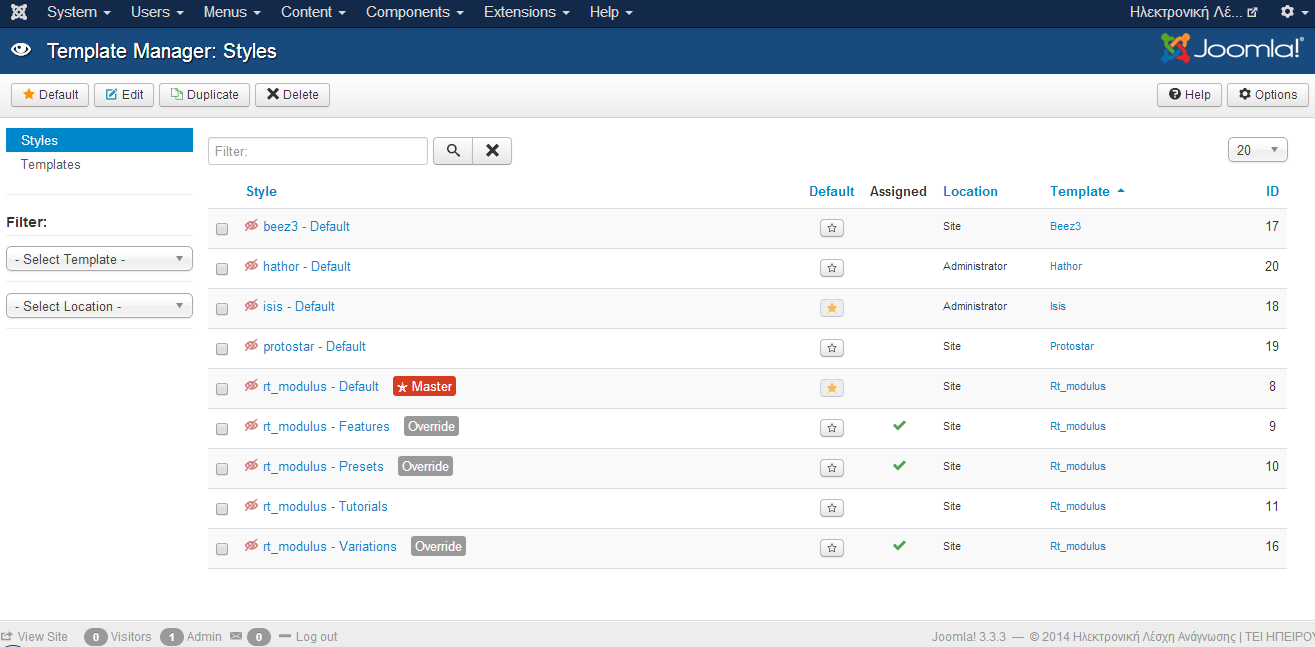Click the preview eye icon for rt_modulus - Variations
The width and height of the screenshot is (1315, 647).
click(x=252, y=546)
